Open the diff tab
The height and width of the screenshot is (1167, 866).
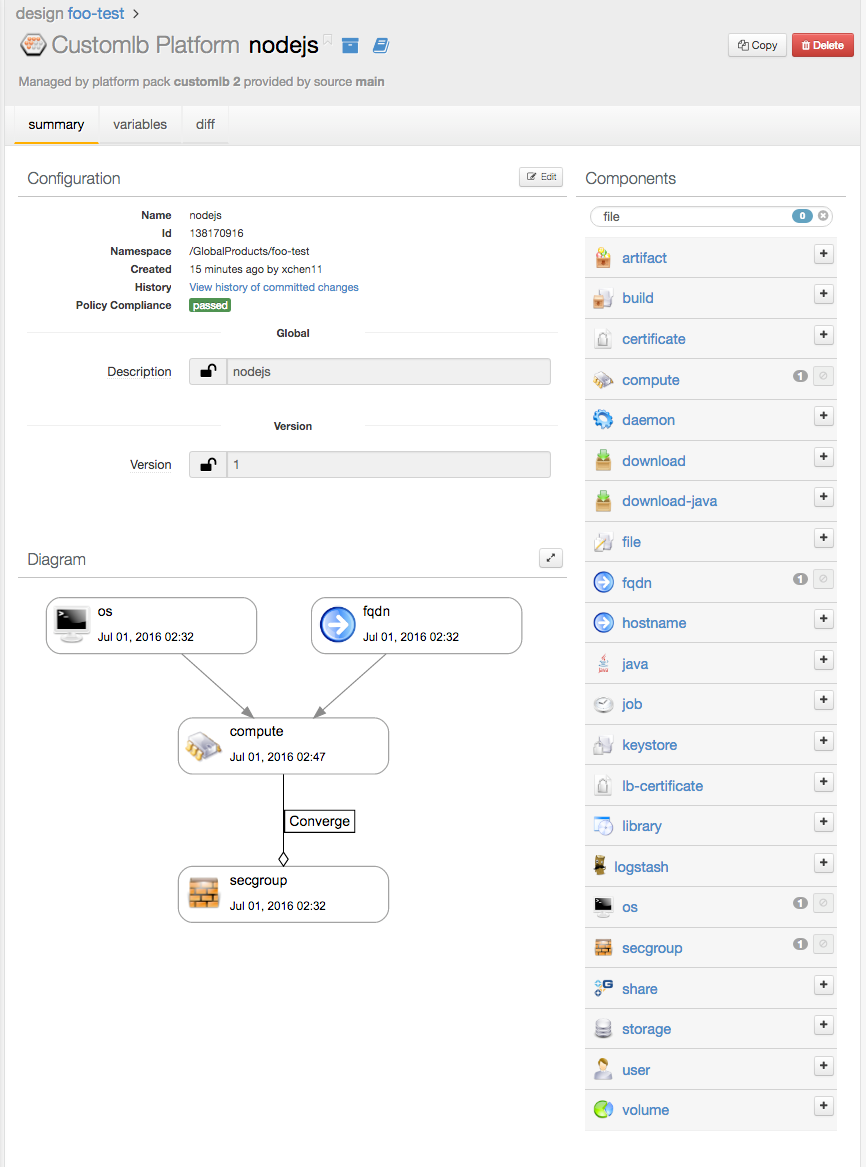205,124
